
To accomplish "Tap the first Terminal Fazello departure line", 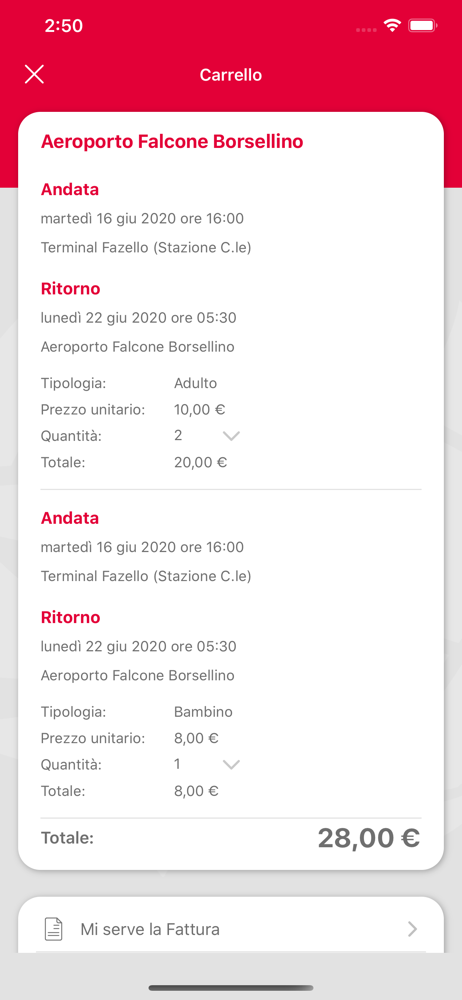I will click(146, 247).
